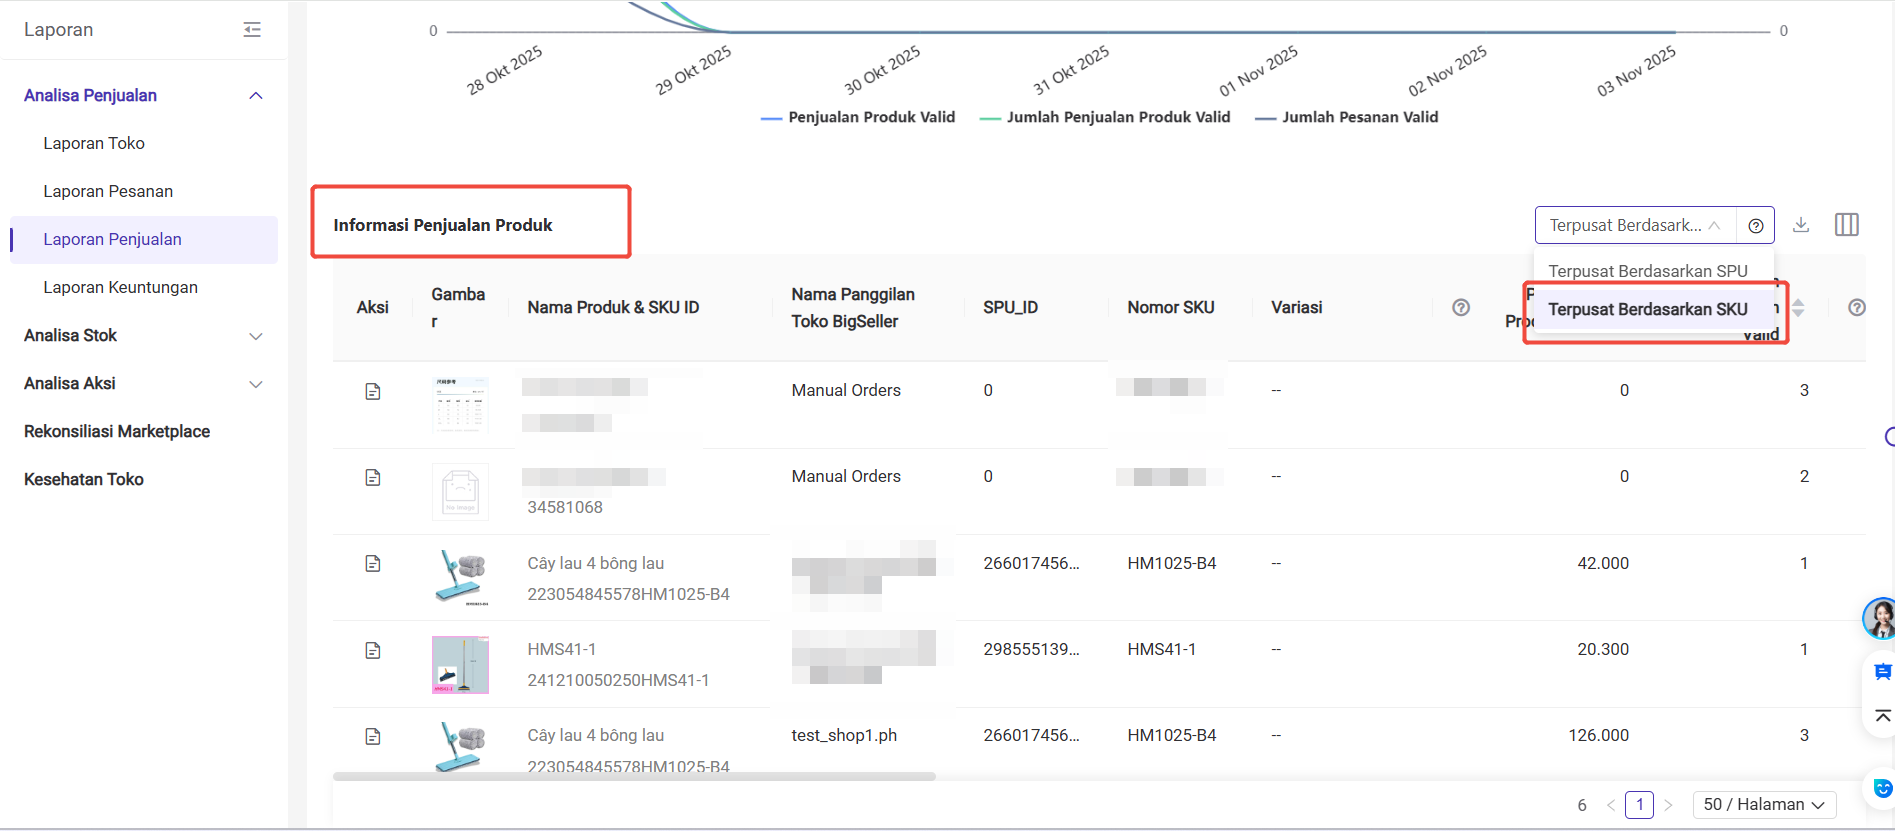Click sales value 20.300
This screenshot has height=831, width=1895.
1603,650
